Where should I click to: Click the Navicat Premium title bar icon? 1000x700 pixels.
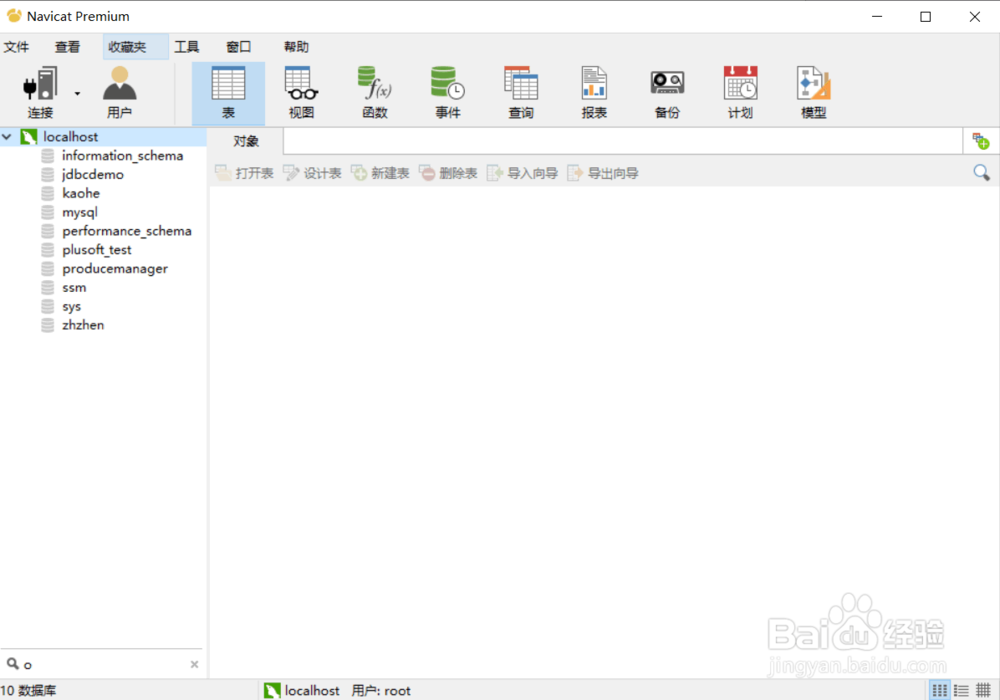(x=14, y=15)
